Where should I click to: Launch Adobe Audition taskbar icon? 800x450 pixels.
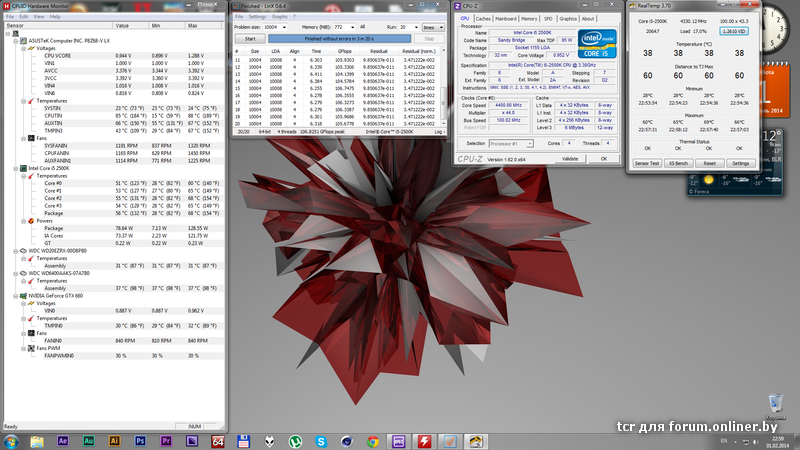(89, 441)
